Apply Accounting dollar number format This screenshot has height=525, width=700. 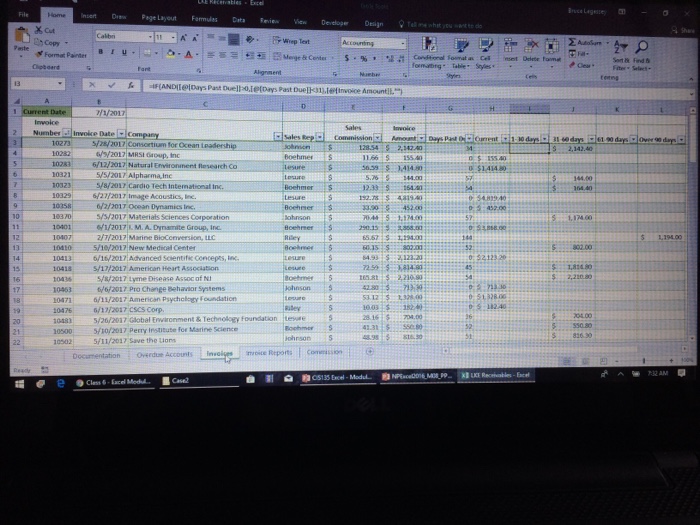[347, 58]
